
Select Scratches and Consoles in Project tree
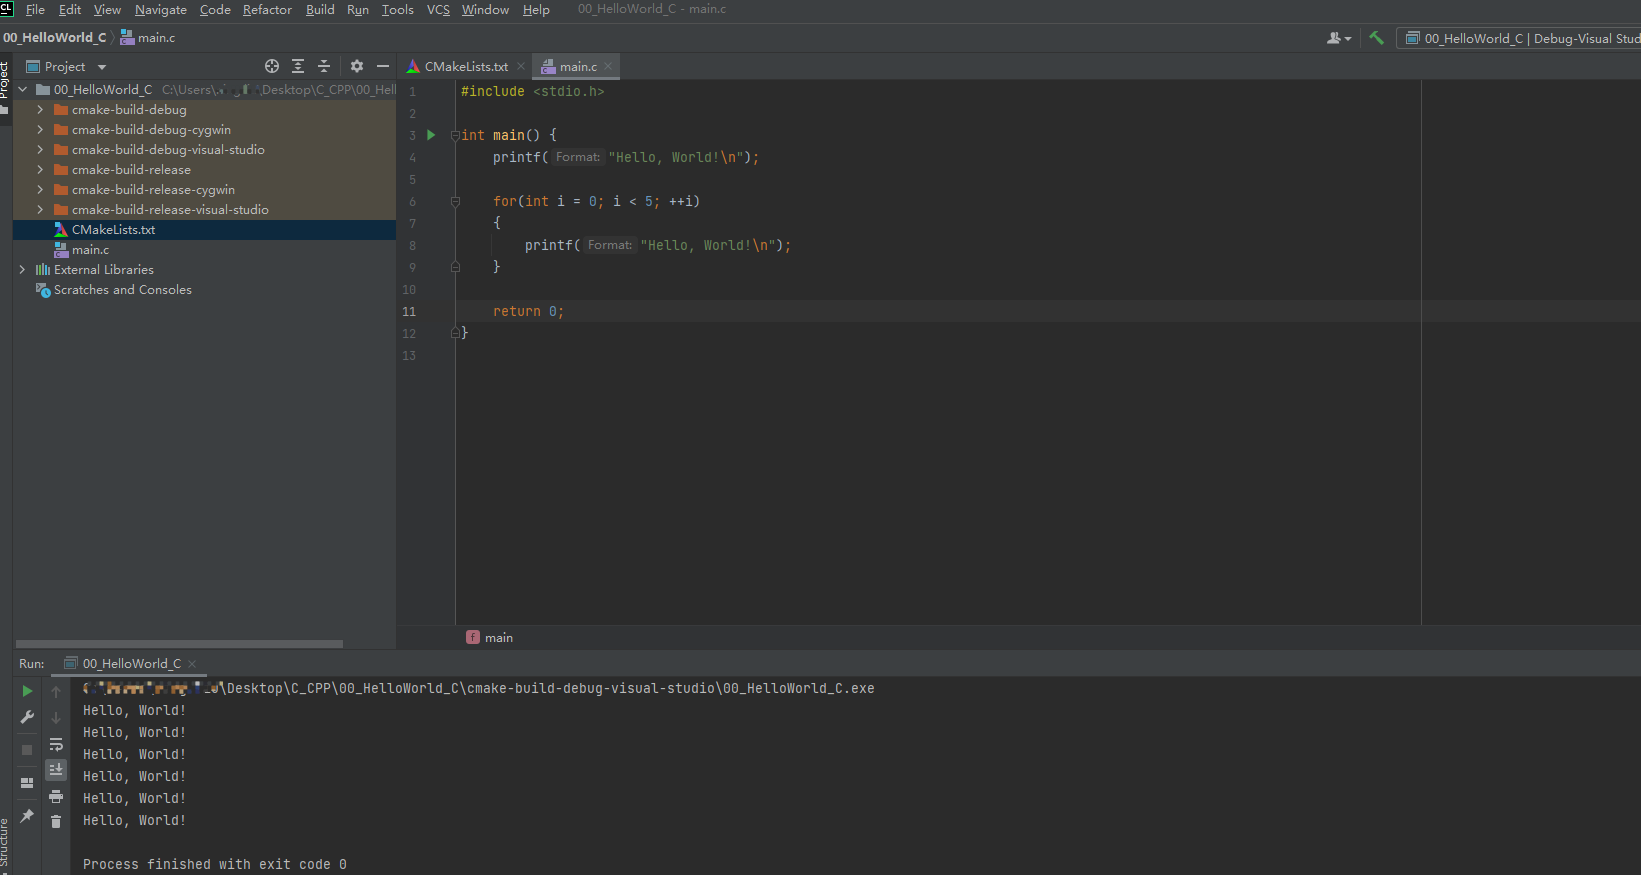point(123,290)
